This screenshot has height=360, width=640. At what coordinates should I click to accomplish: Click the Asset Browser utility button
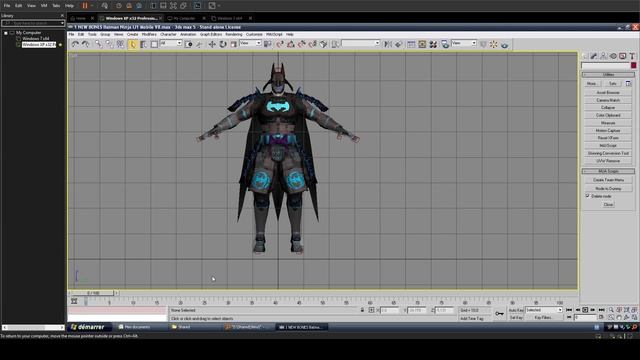pyautogui.click(x=608, y=93)
